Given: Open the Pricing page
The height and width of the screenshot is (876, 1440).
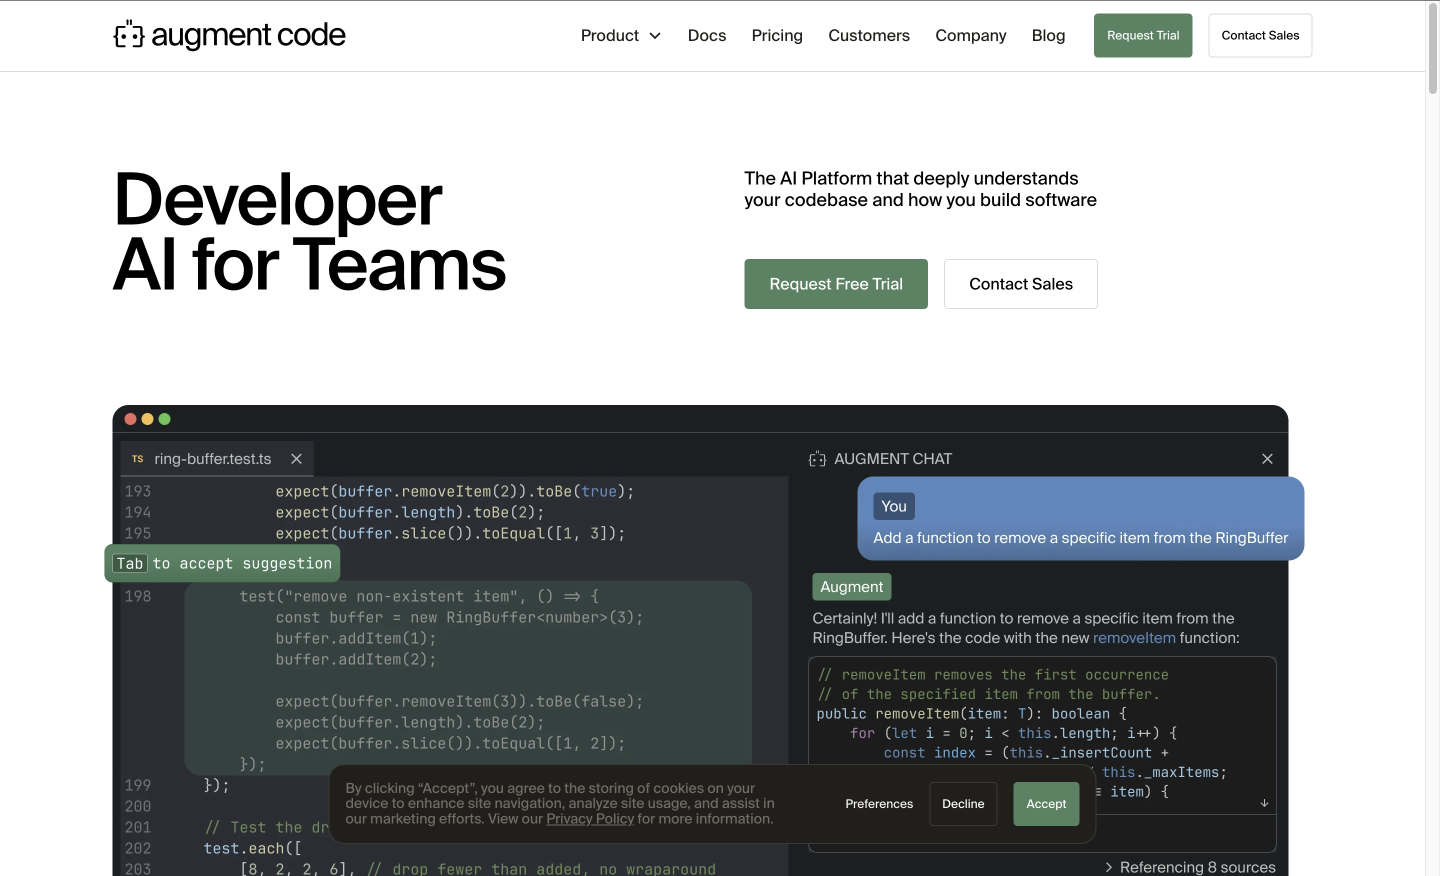Looking at the screenshot, I should [x=777, y=35].
